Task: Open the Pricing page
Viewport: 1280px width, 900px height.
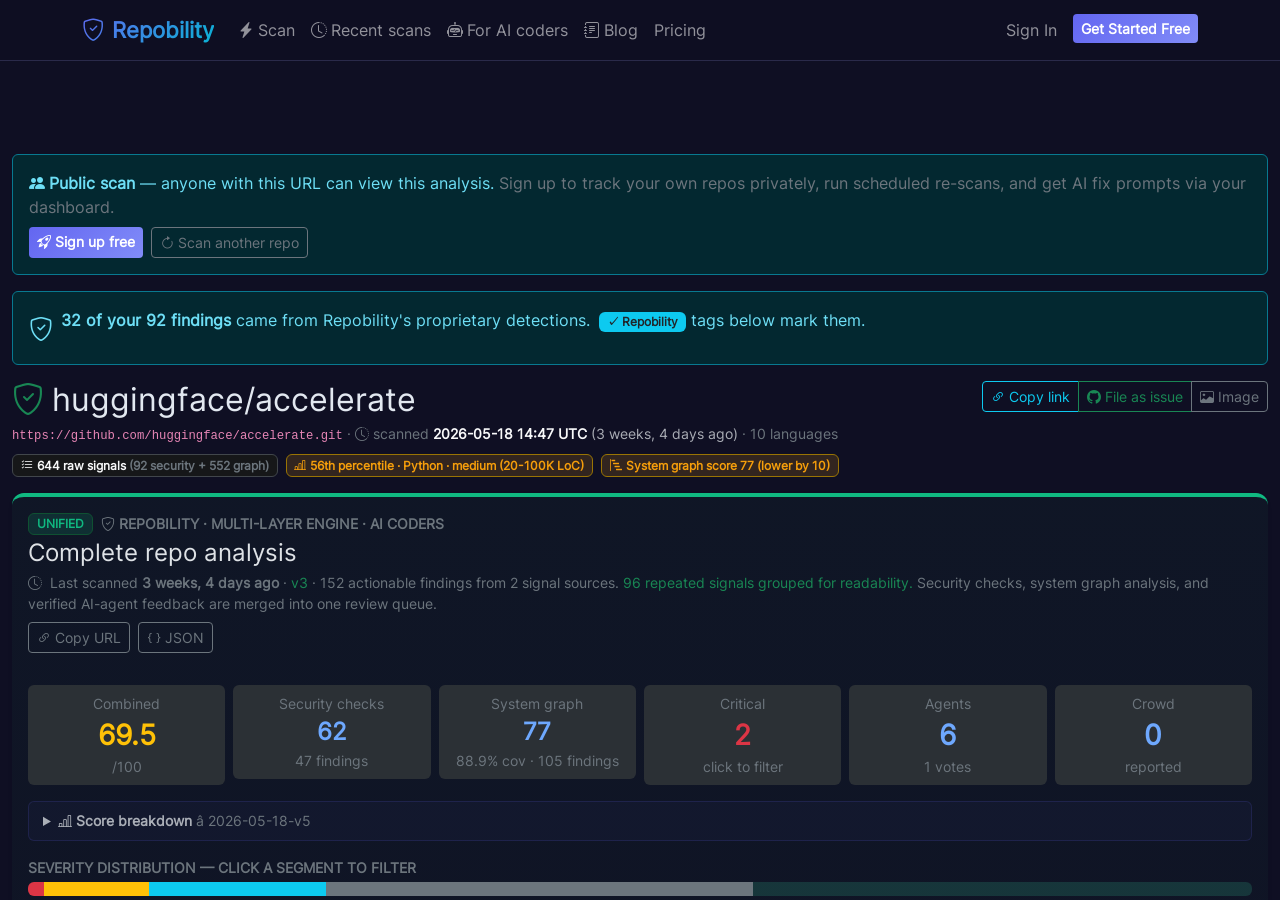Action: [680, 30]
